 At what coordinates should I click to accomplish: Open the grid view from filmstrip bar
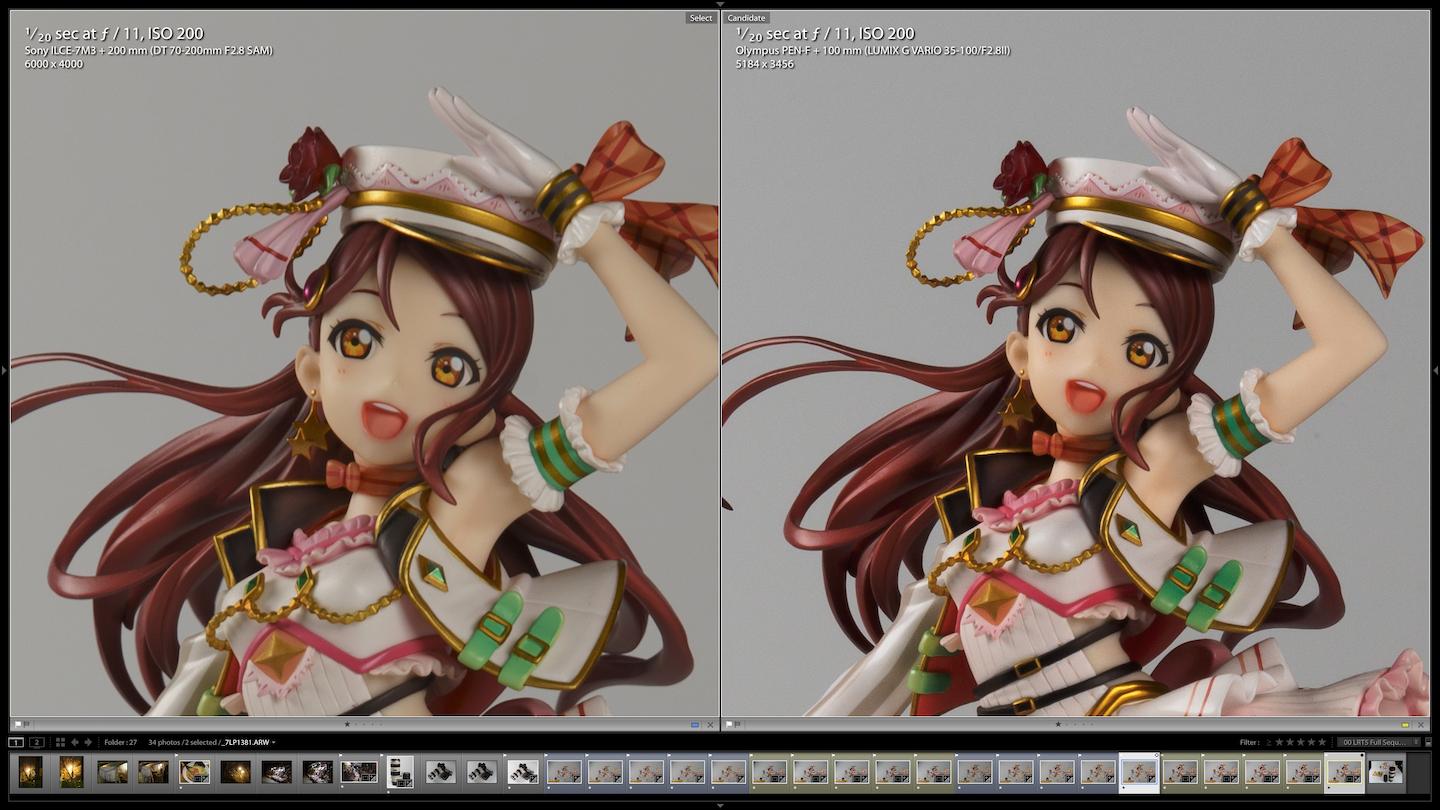60,742
